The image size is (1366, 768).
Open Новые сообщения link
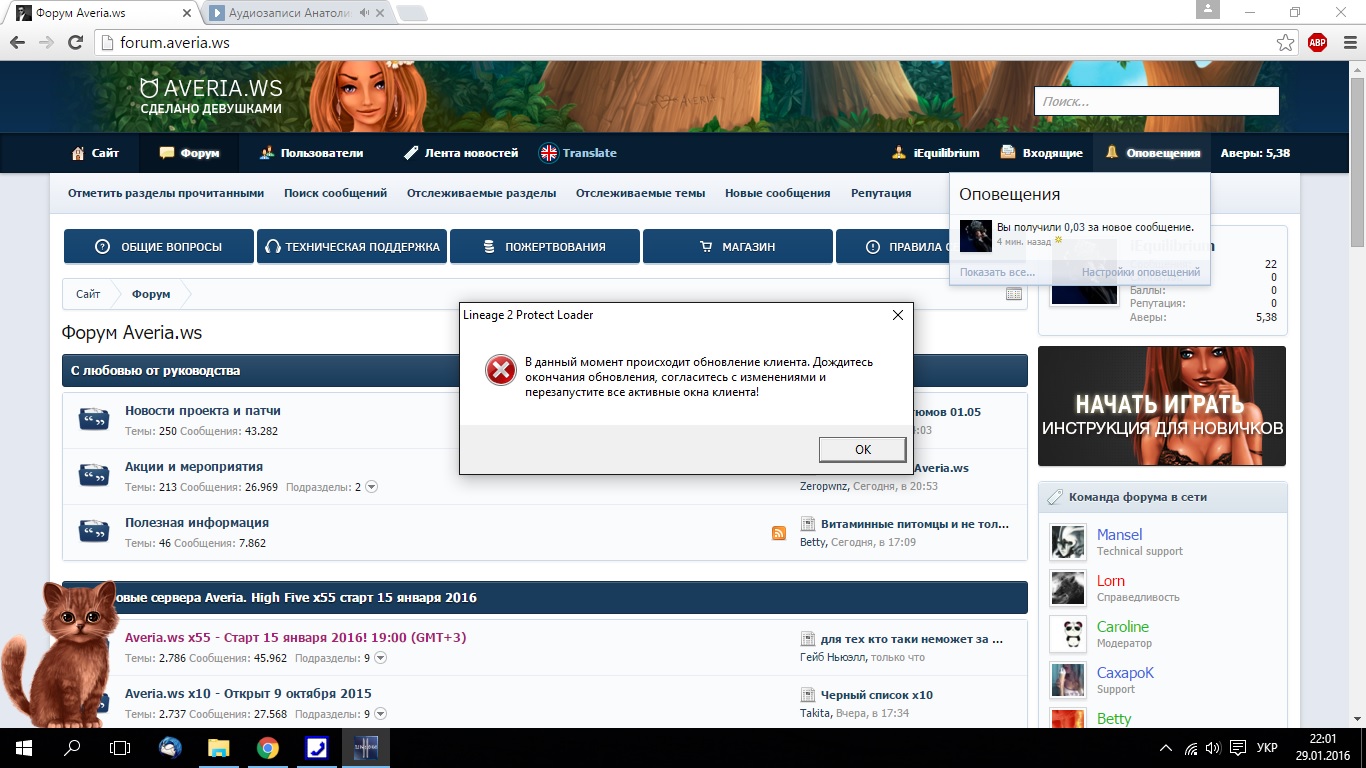(x=777, y=193)
